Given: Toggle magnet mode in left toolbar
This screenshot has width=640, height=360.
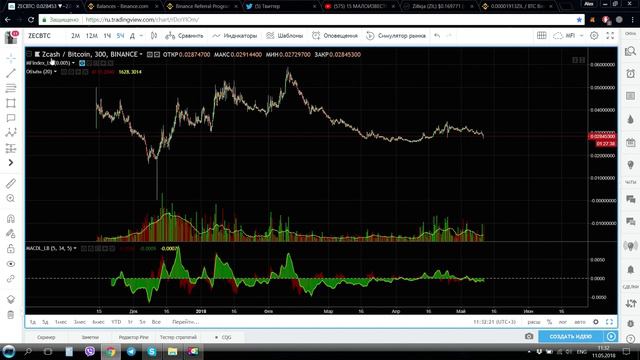Looking at the screenshot, I should point(11,218).
